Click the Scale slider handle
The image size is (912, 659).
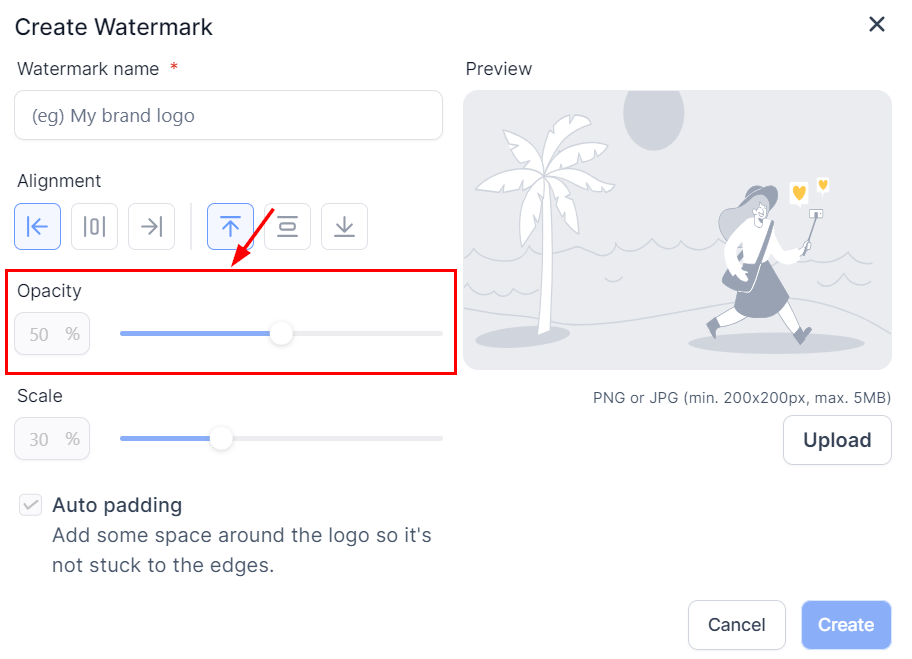(x=221, y=438)
